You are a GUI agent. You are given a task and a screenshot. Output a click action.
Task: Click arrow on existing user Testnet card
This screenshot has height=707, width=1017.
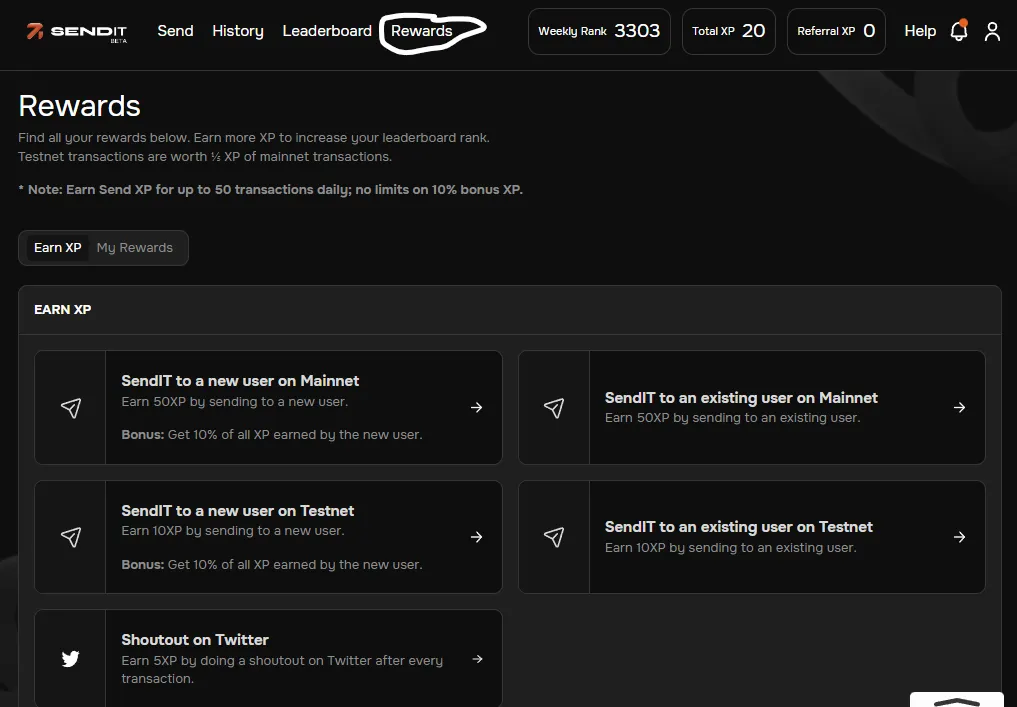click(x=959, y=537)
